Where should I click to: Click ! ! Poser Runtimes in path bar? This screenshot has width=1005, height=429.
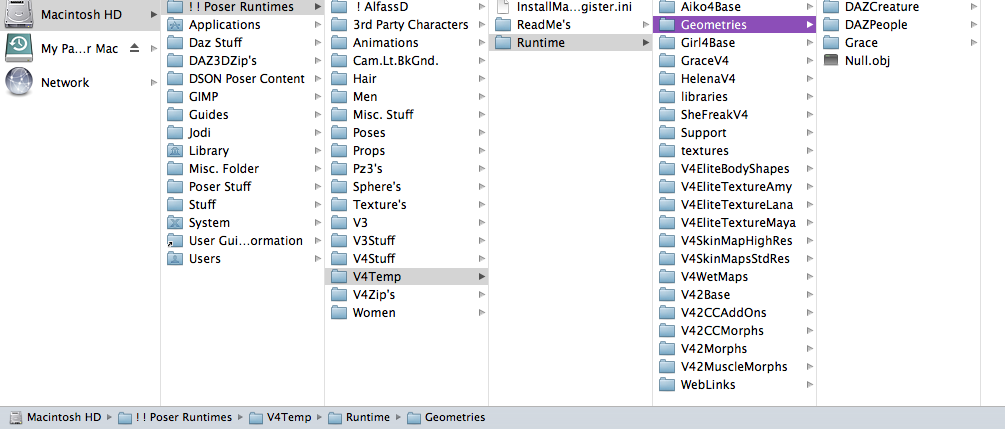[176, 417]
